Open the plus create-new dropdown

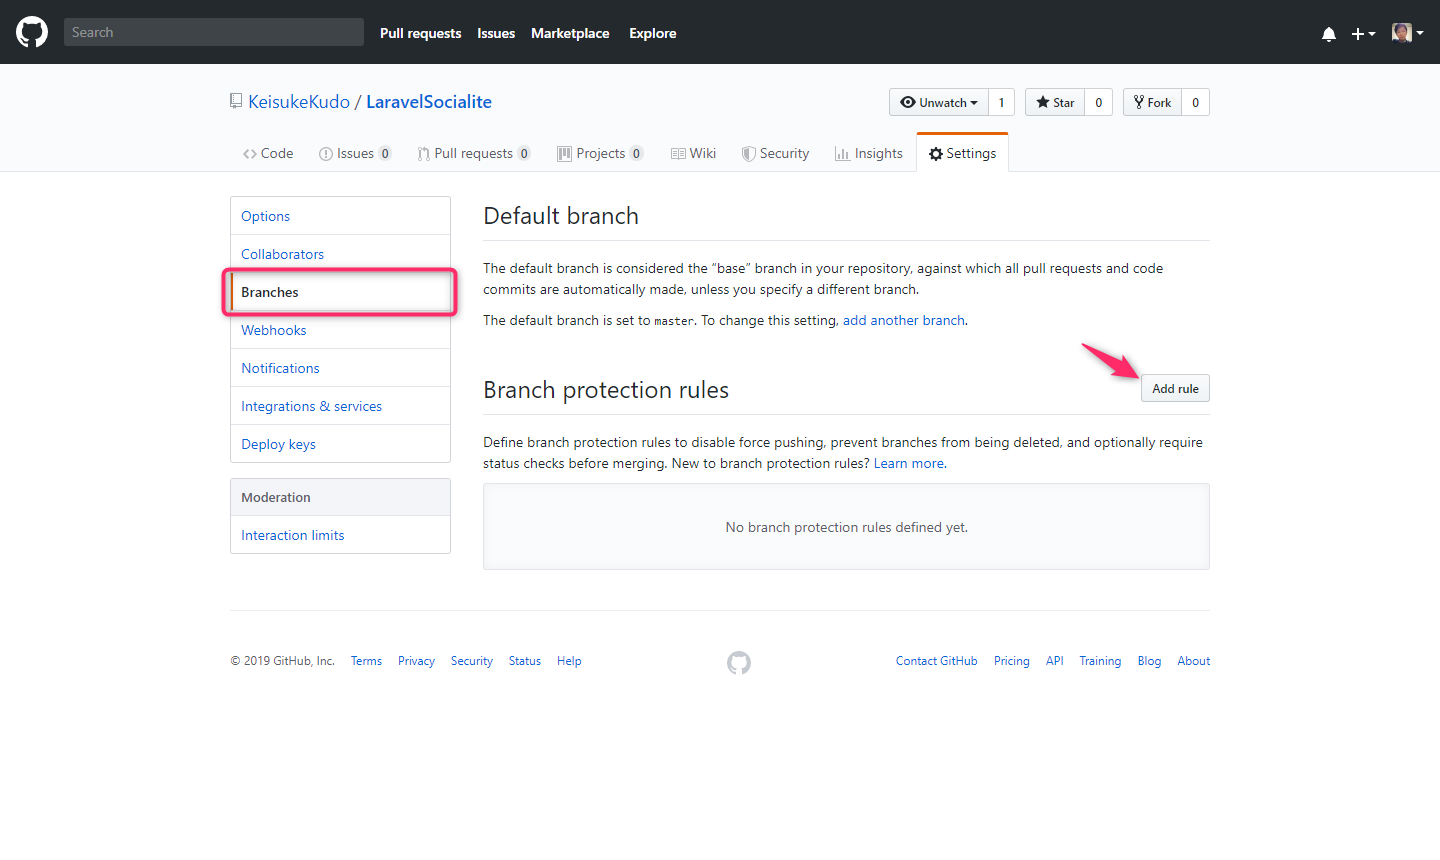coord(1363,34)
